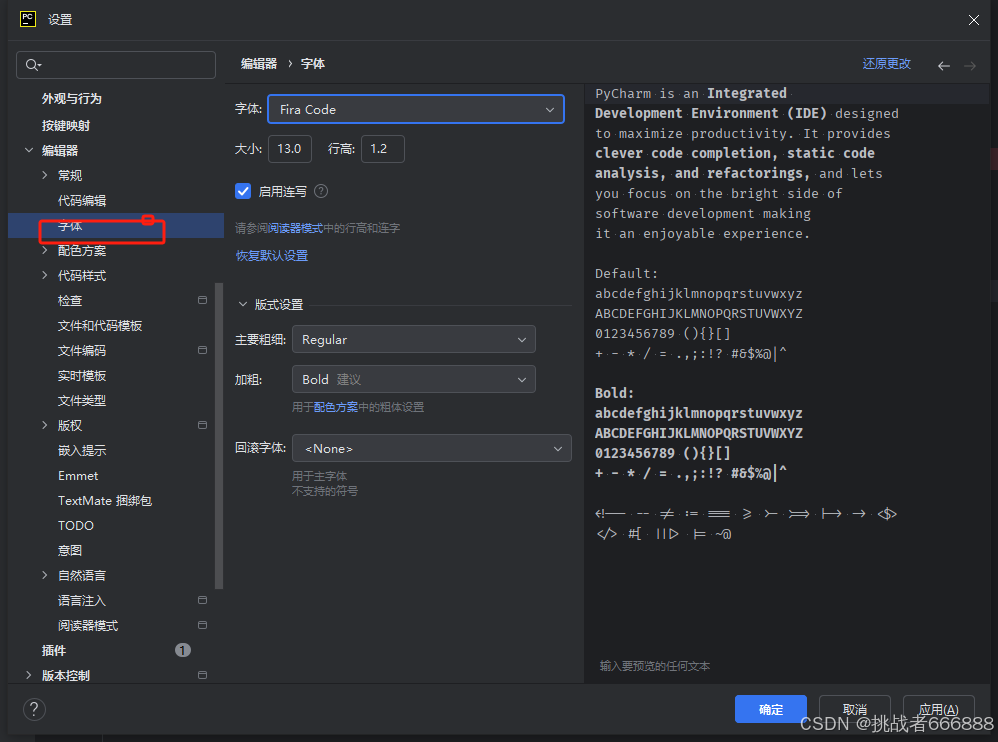This screenshot has height=742, width=998.
Task: Select 文件类型 settings item
Action: coord(81,400)
